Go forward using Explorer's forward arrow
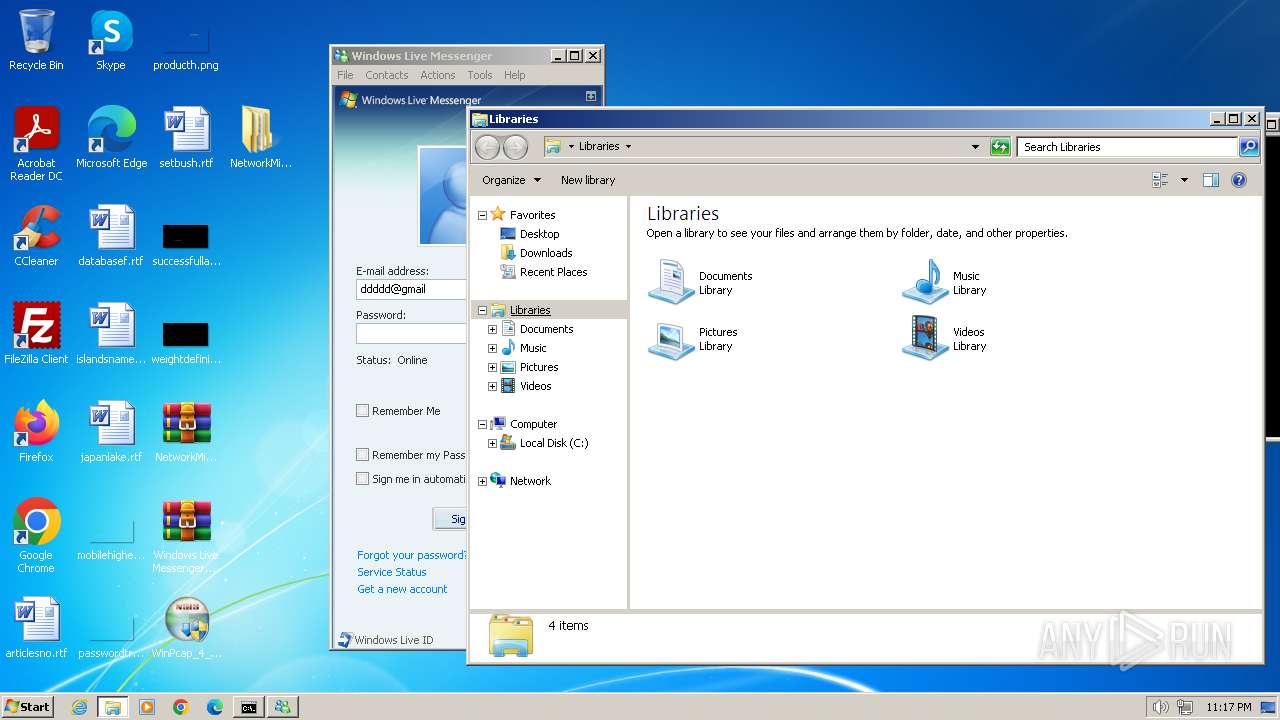This screenshot has width=1280, height=720. [x=515, y=147]
